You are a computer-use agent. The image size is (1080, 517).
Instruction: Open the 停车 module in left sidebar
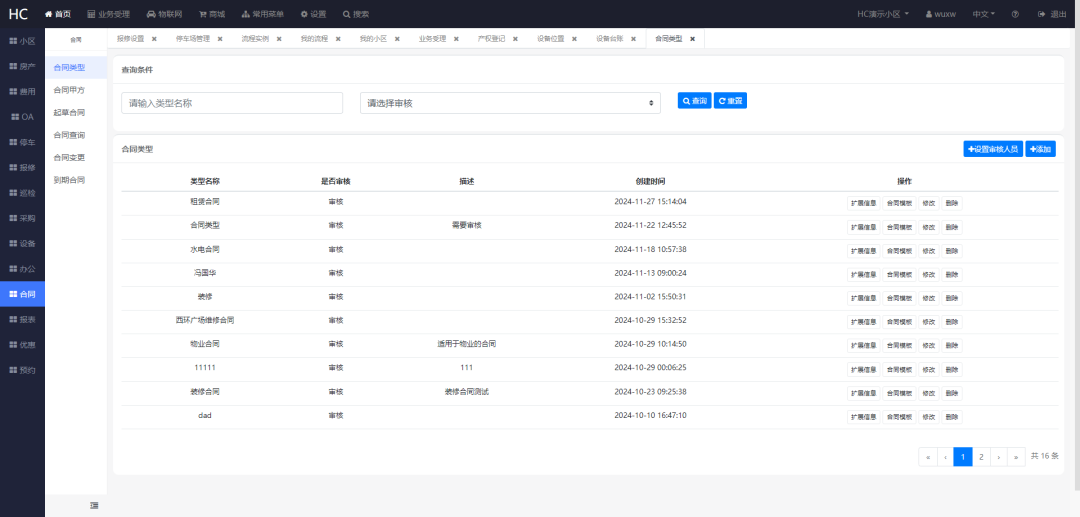(x=22, y=142)
